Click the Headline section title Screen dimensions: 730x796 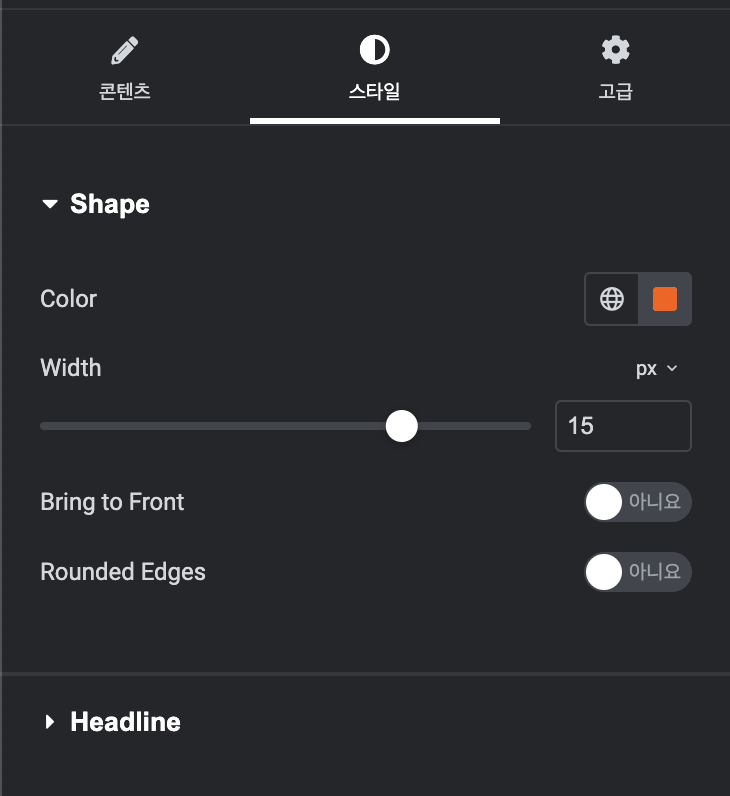tap(125, 722)
